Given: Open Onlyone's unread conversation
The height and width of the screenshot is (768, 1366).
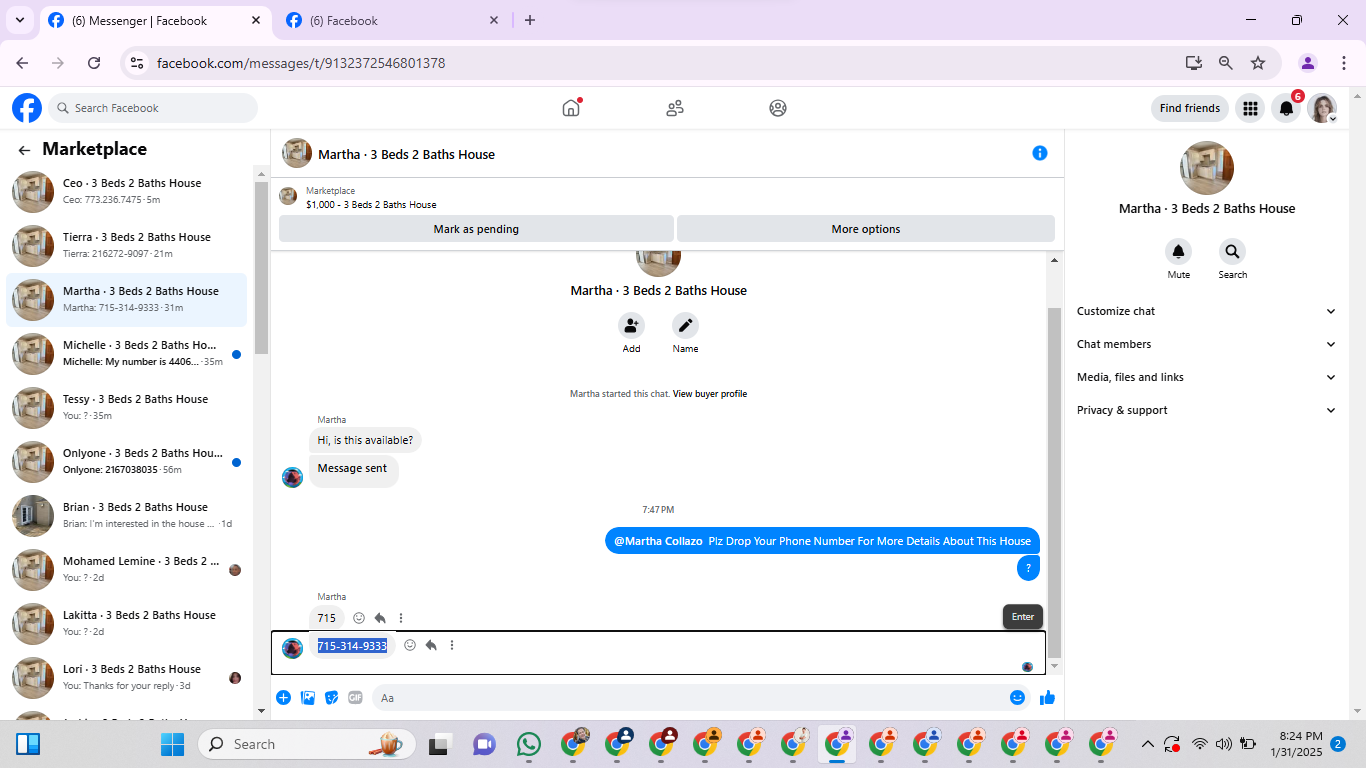Looking at the screenshot, I should click(126, 462).
